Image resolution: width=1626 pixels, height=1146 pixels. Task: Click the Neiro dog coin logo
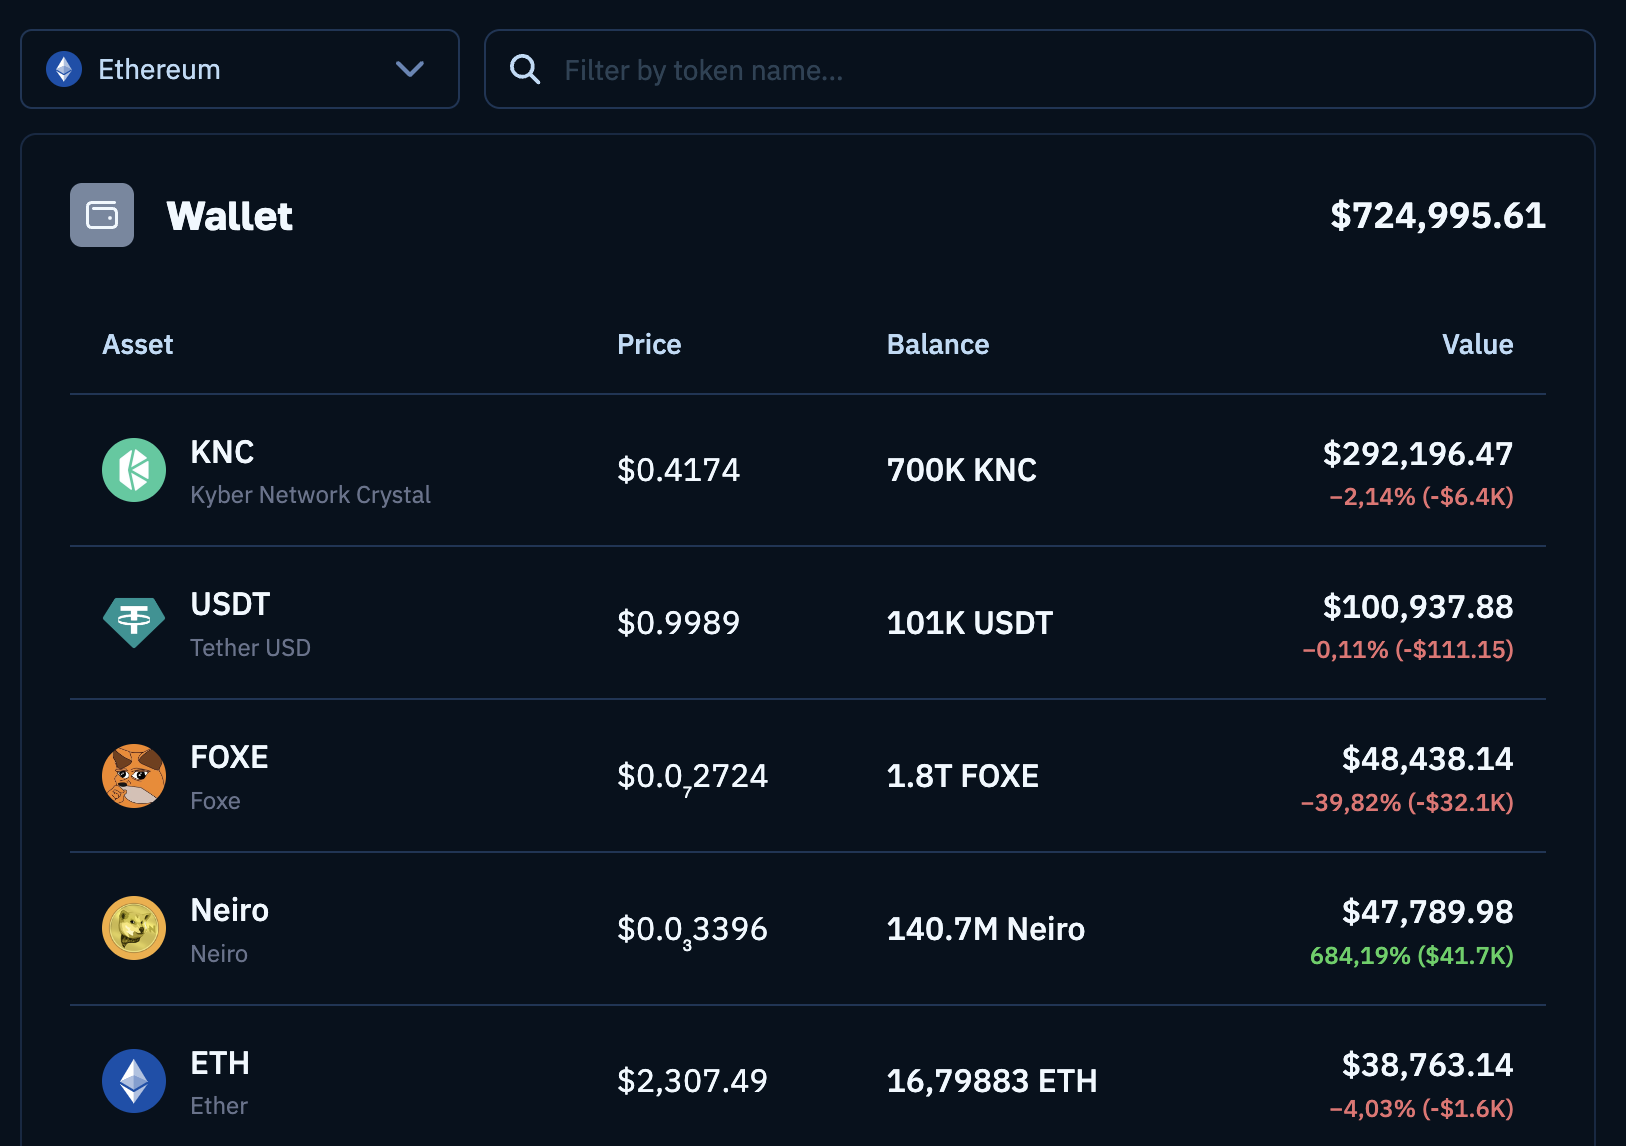[134, 928]
